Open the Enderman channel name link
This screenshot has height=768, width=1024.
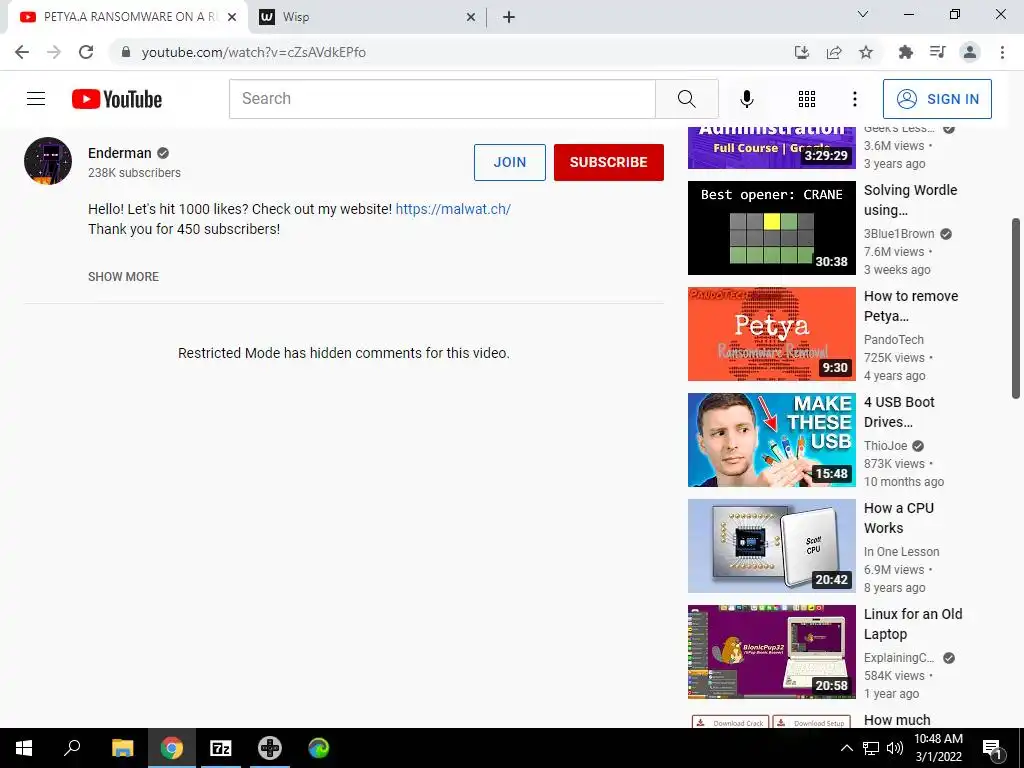tap(120, 153)
